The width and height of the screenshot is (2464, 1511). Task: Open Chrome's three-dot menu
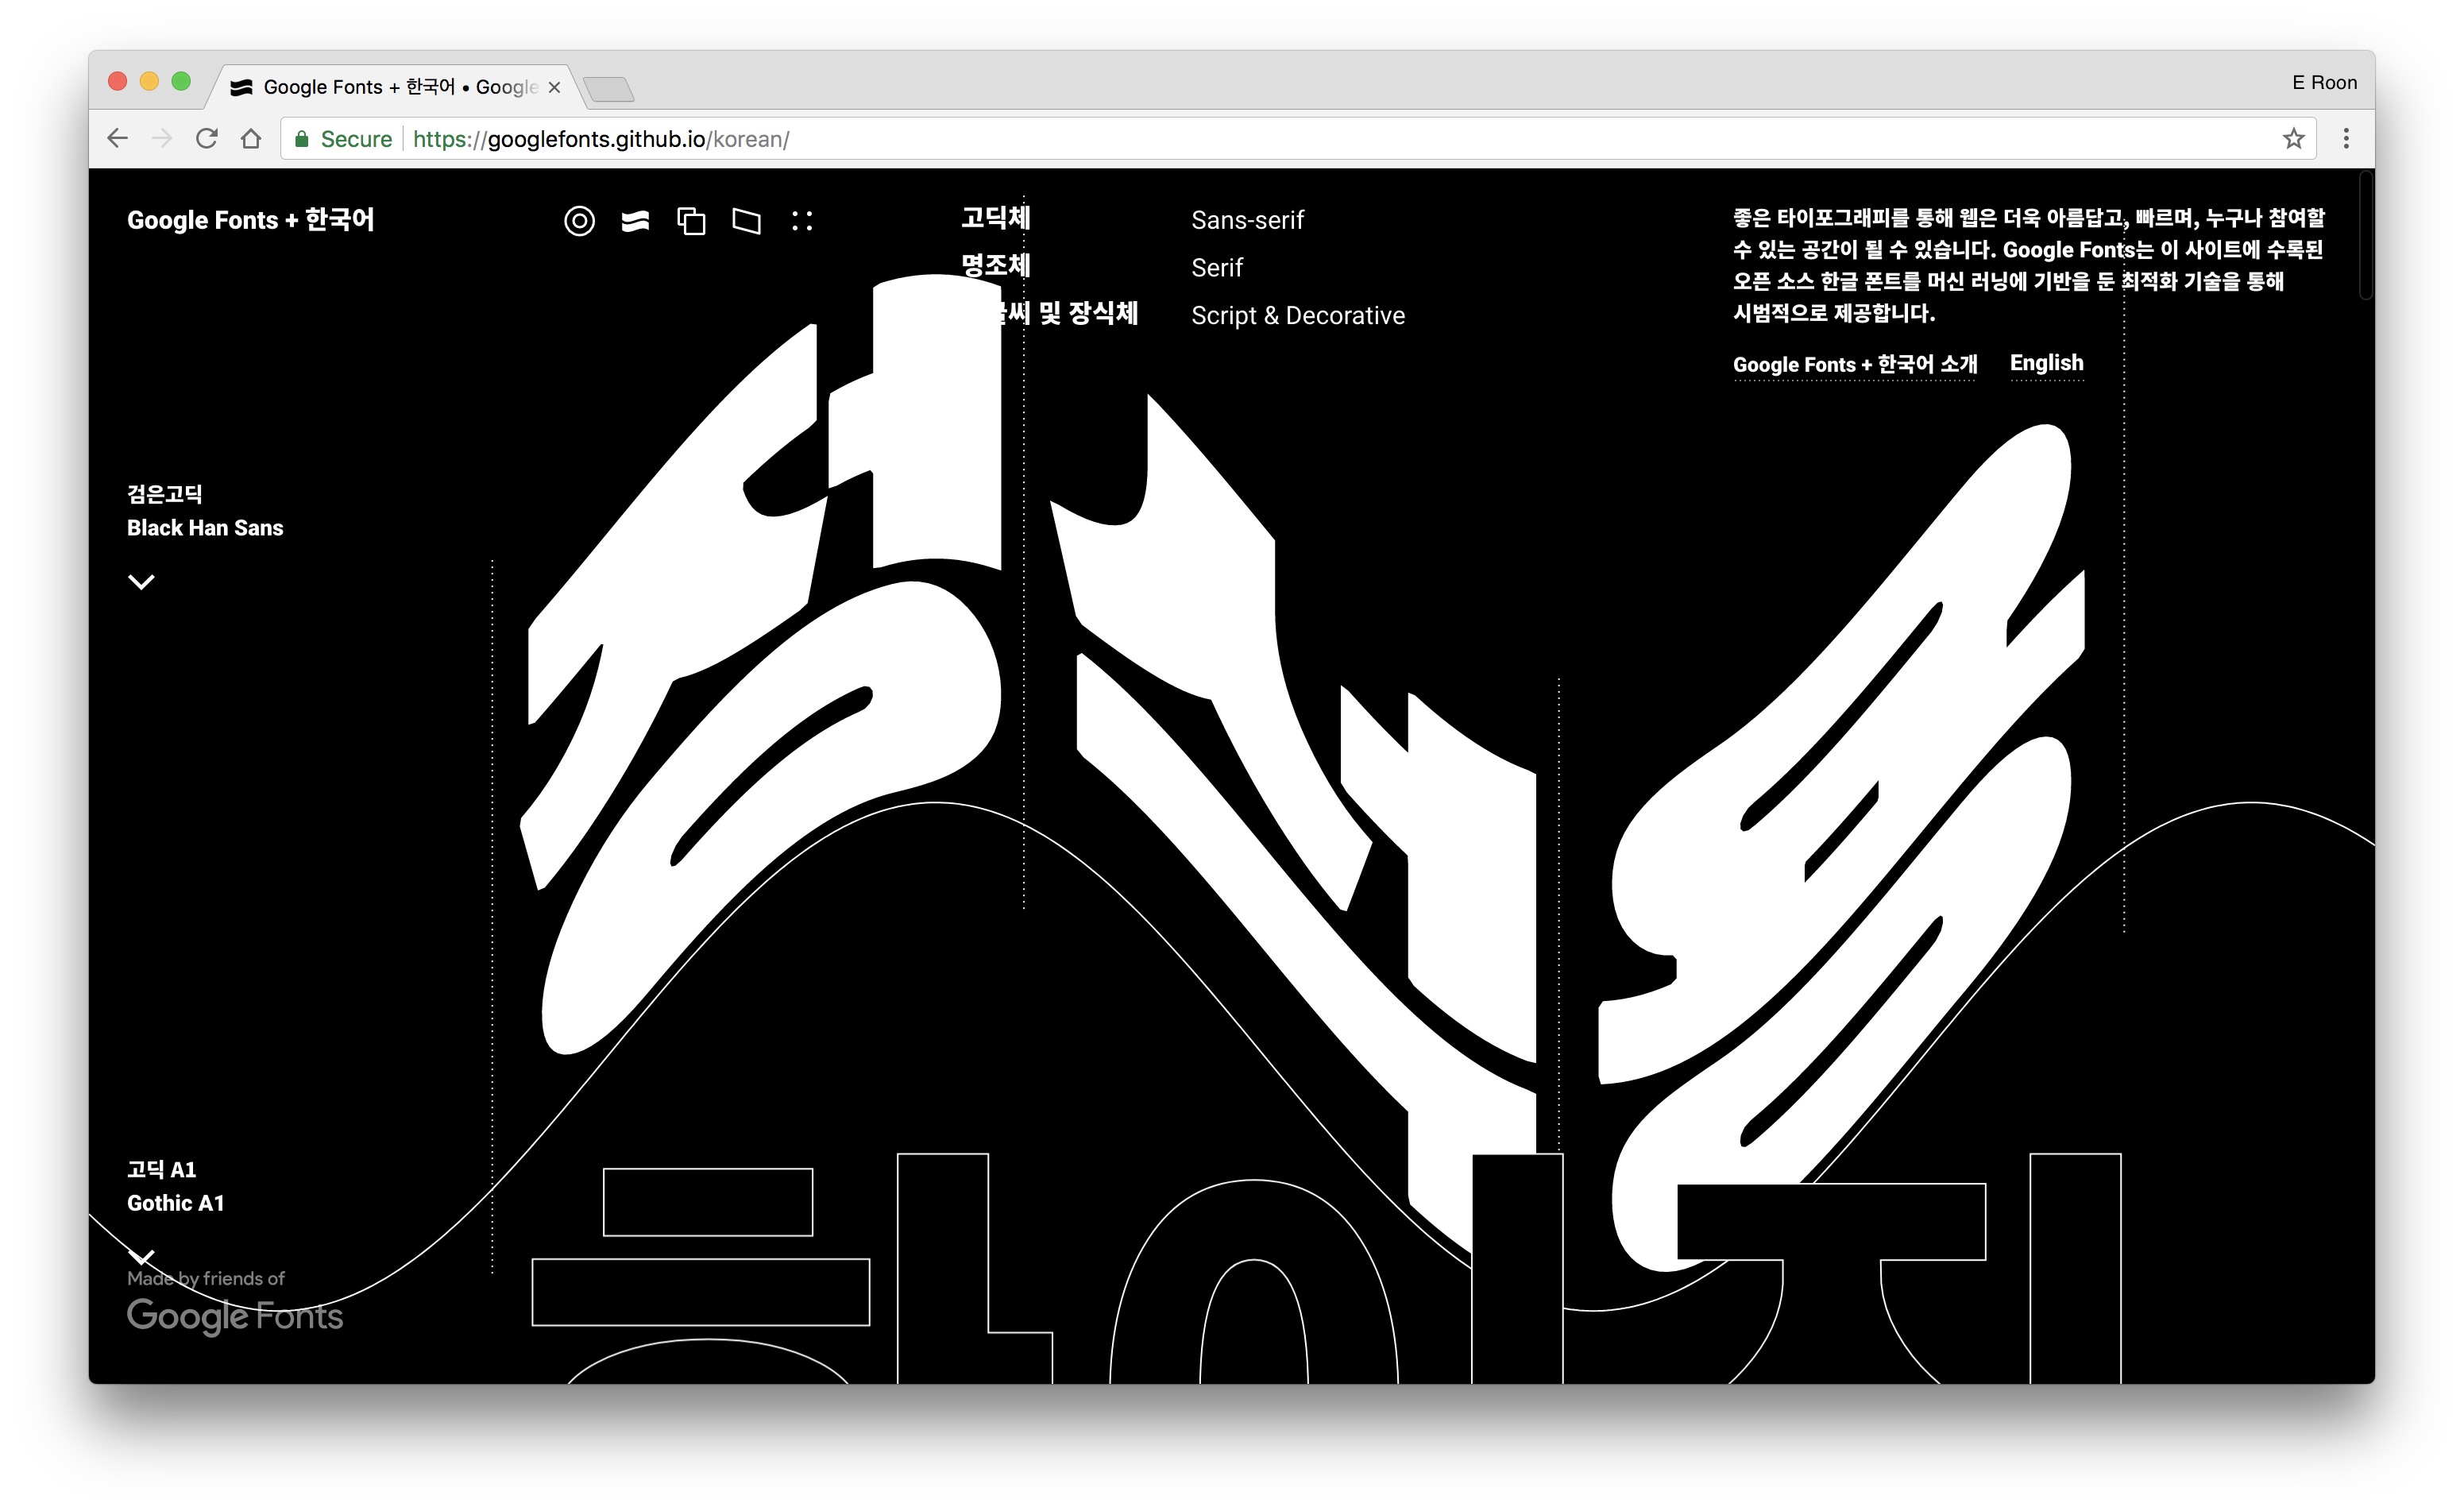click(2347, 139)
